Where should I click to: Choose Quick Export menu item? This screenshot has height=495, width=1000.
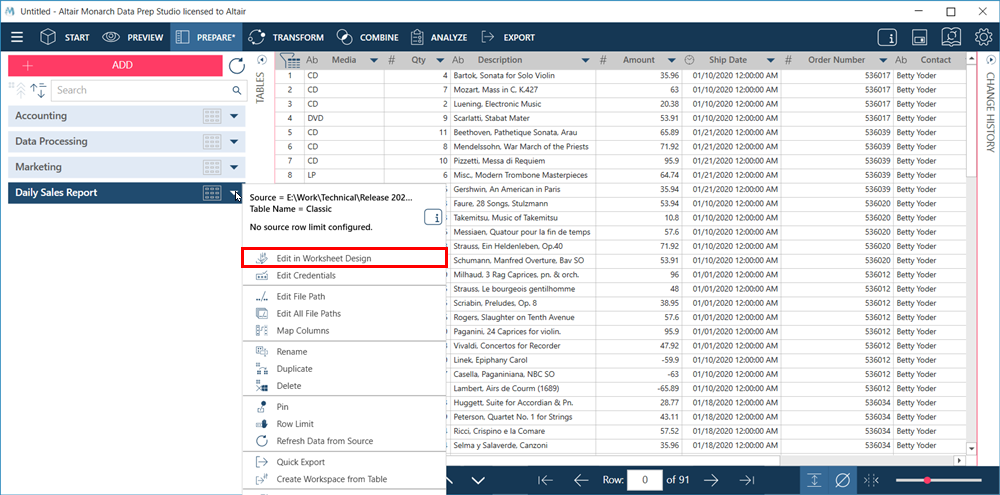[344, 462]
